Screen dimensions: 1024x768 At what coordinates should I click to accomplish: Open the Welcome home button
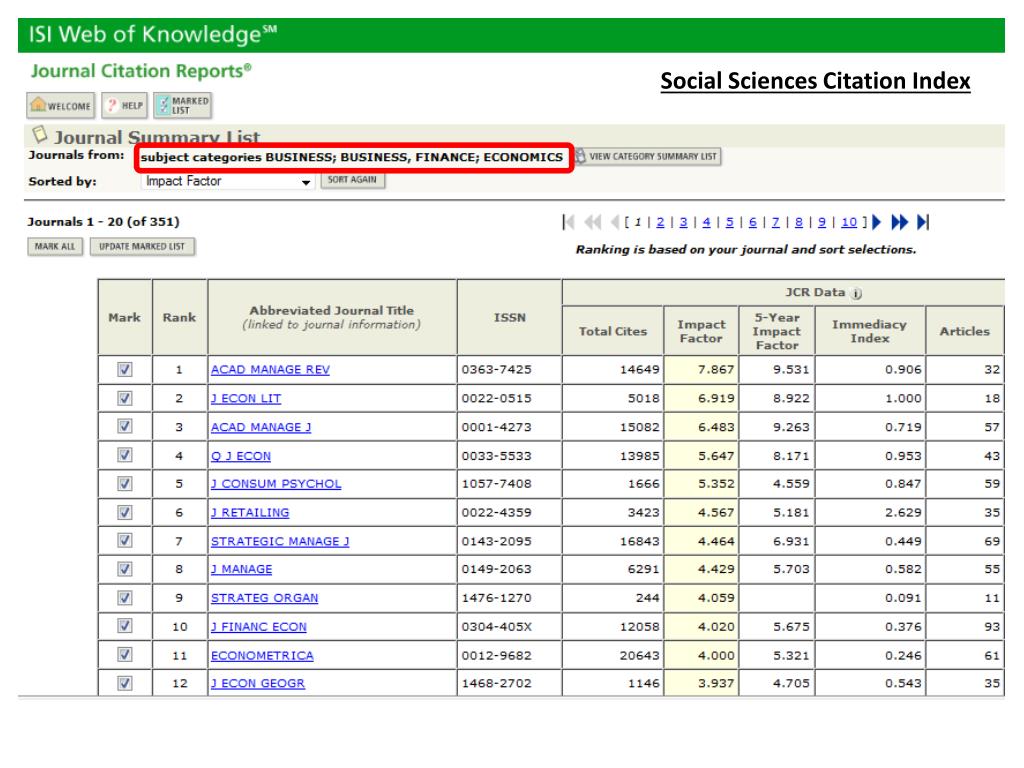[x=61, y=105]
